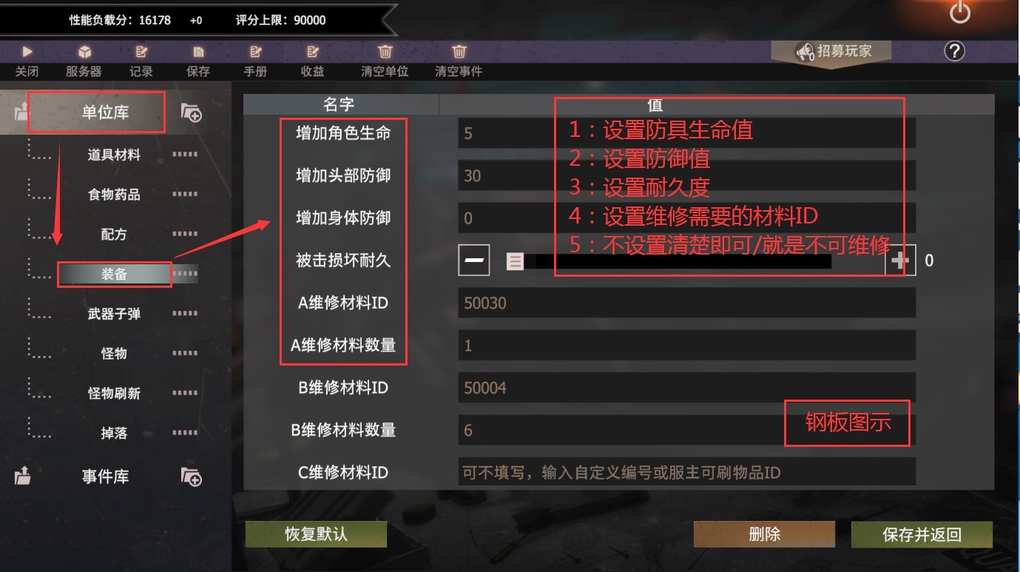Open the 记录 log icon
This screenshot has width=1020, height=572.
click(x=141, y=51)
